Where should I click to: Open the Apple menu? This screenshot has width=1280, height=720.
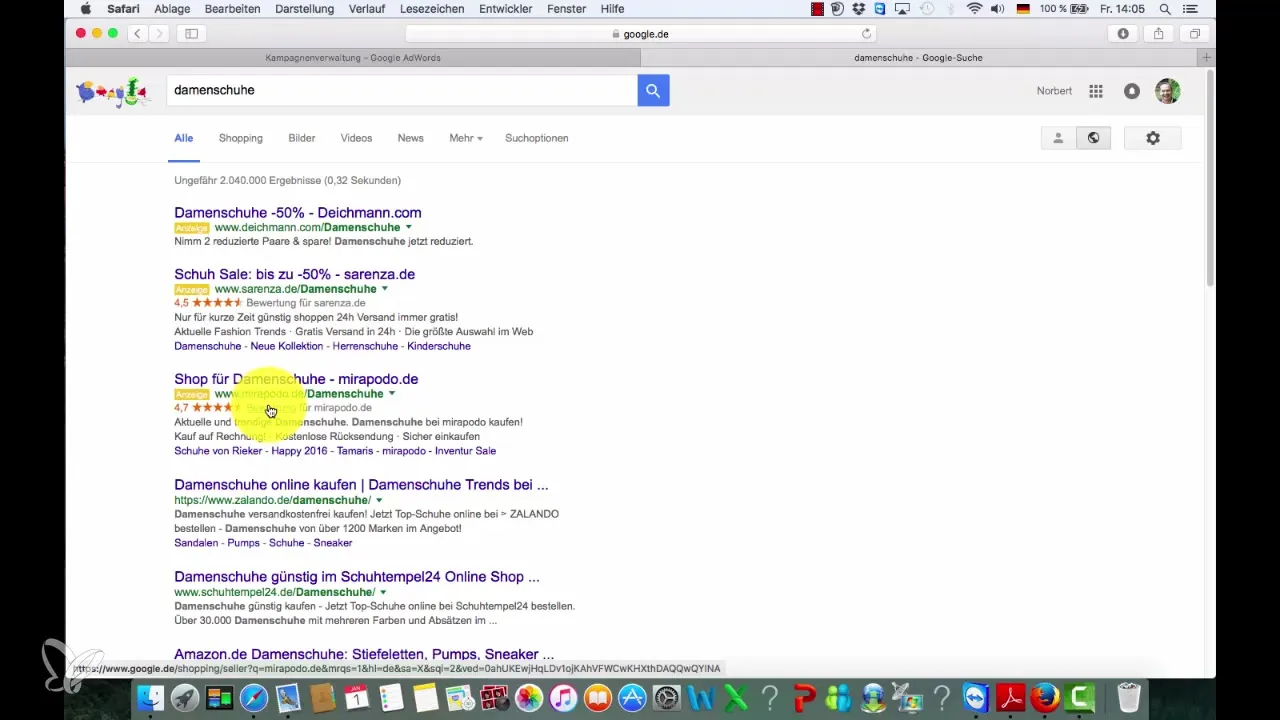(x=85, y=9)
